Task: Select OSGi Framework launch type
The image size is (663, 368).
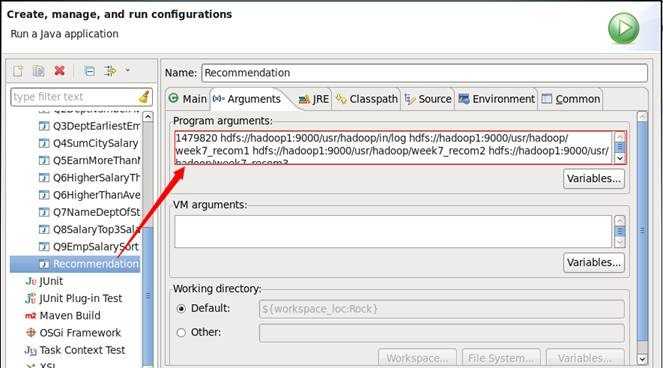Action: [73, 333]
